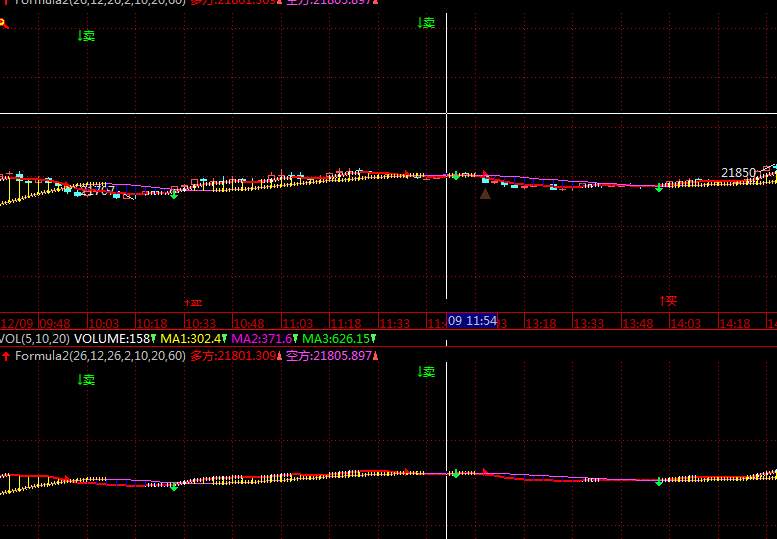Click the 11:03 time axis label
This screenshot has width=777, height=539.
298,323
